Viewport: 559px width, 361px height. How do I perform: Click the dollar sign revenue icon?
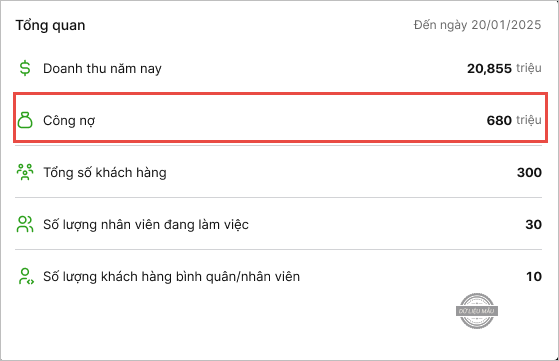click(25, 68)
